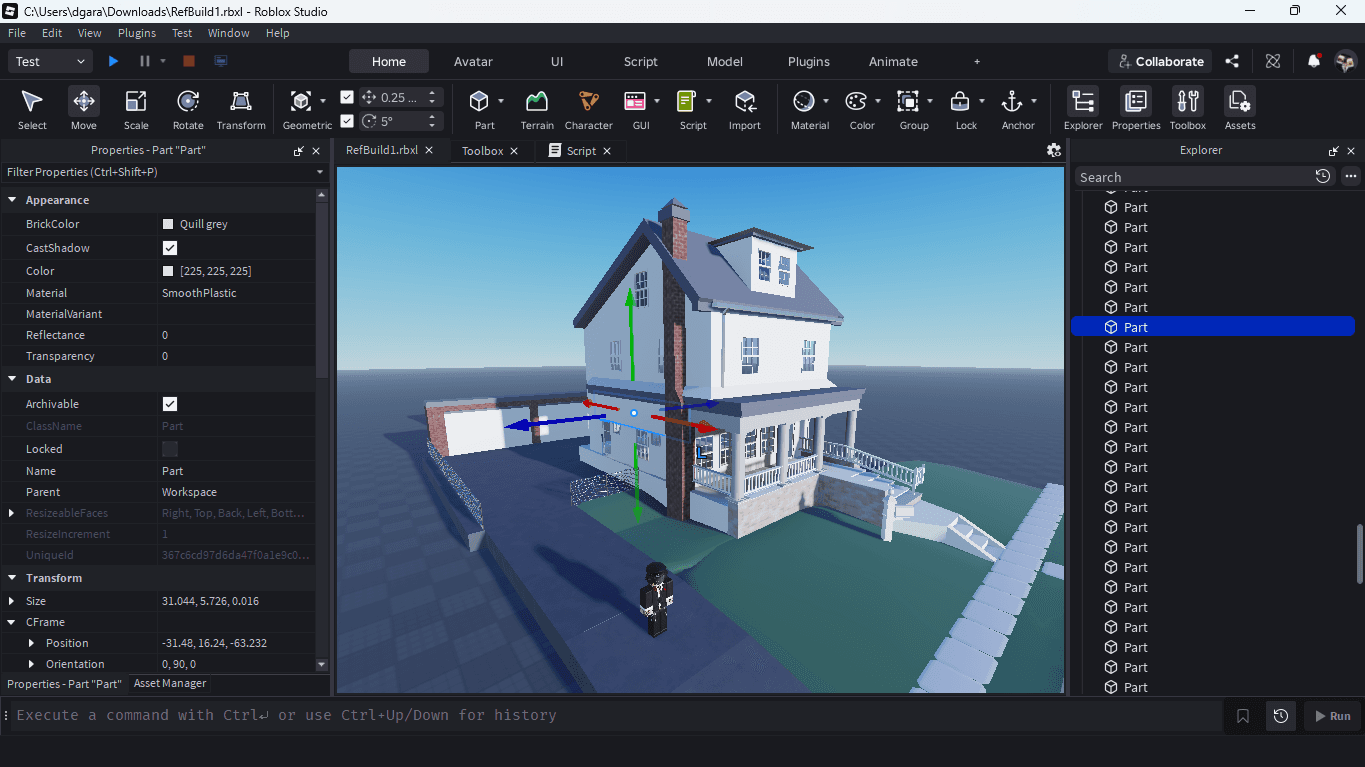Group the selected parts
Screen dimensions: 1365x767
tap(908, 101)
